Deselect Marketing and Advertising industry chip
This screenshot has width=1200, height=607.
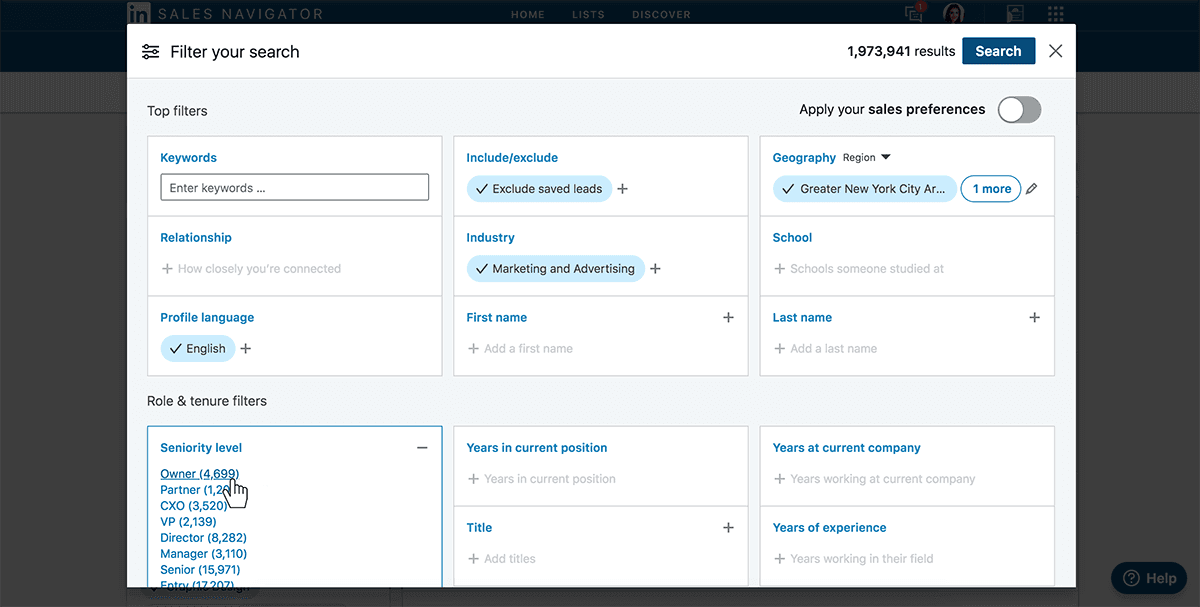(x=555, y=268)
